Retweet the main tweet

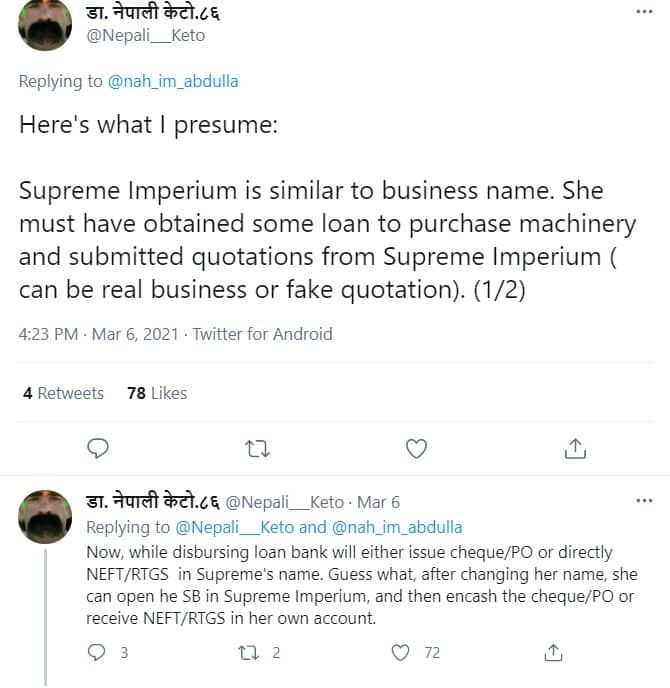point(257,448)
